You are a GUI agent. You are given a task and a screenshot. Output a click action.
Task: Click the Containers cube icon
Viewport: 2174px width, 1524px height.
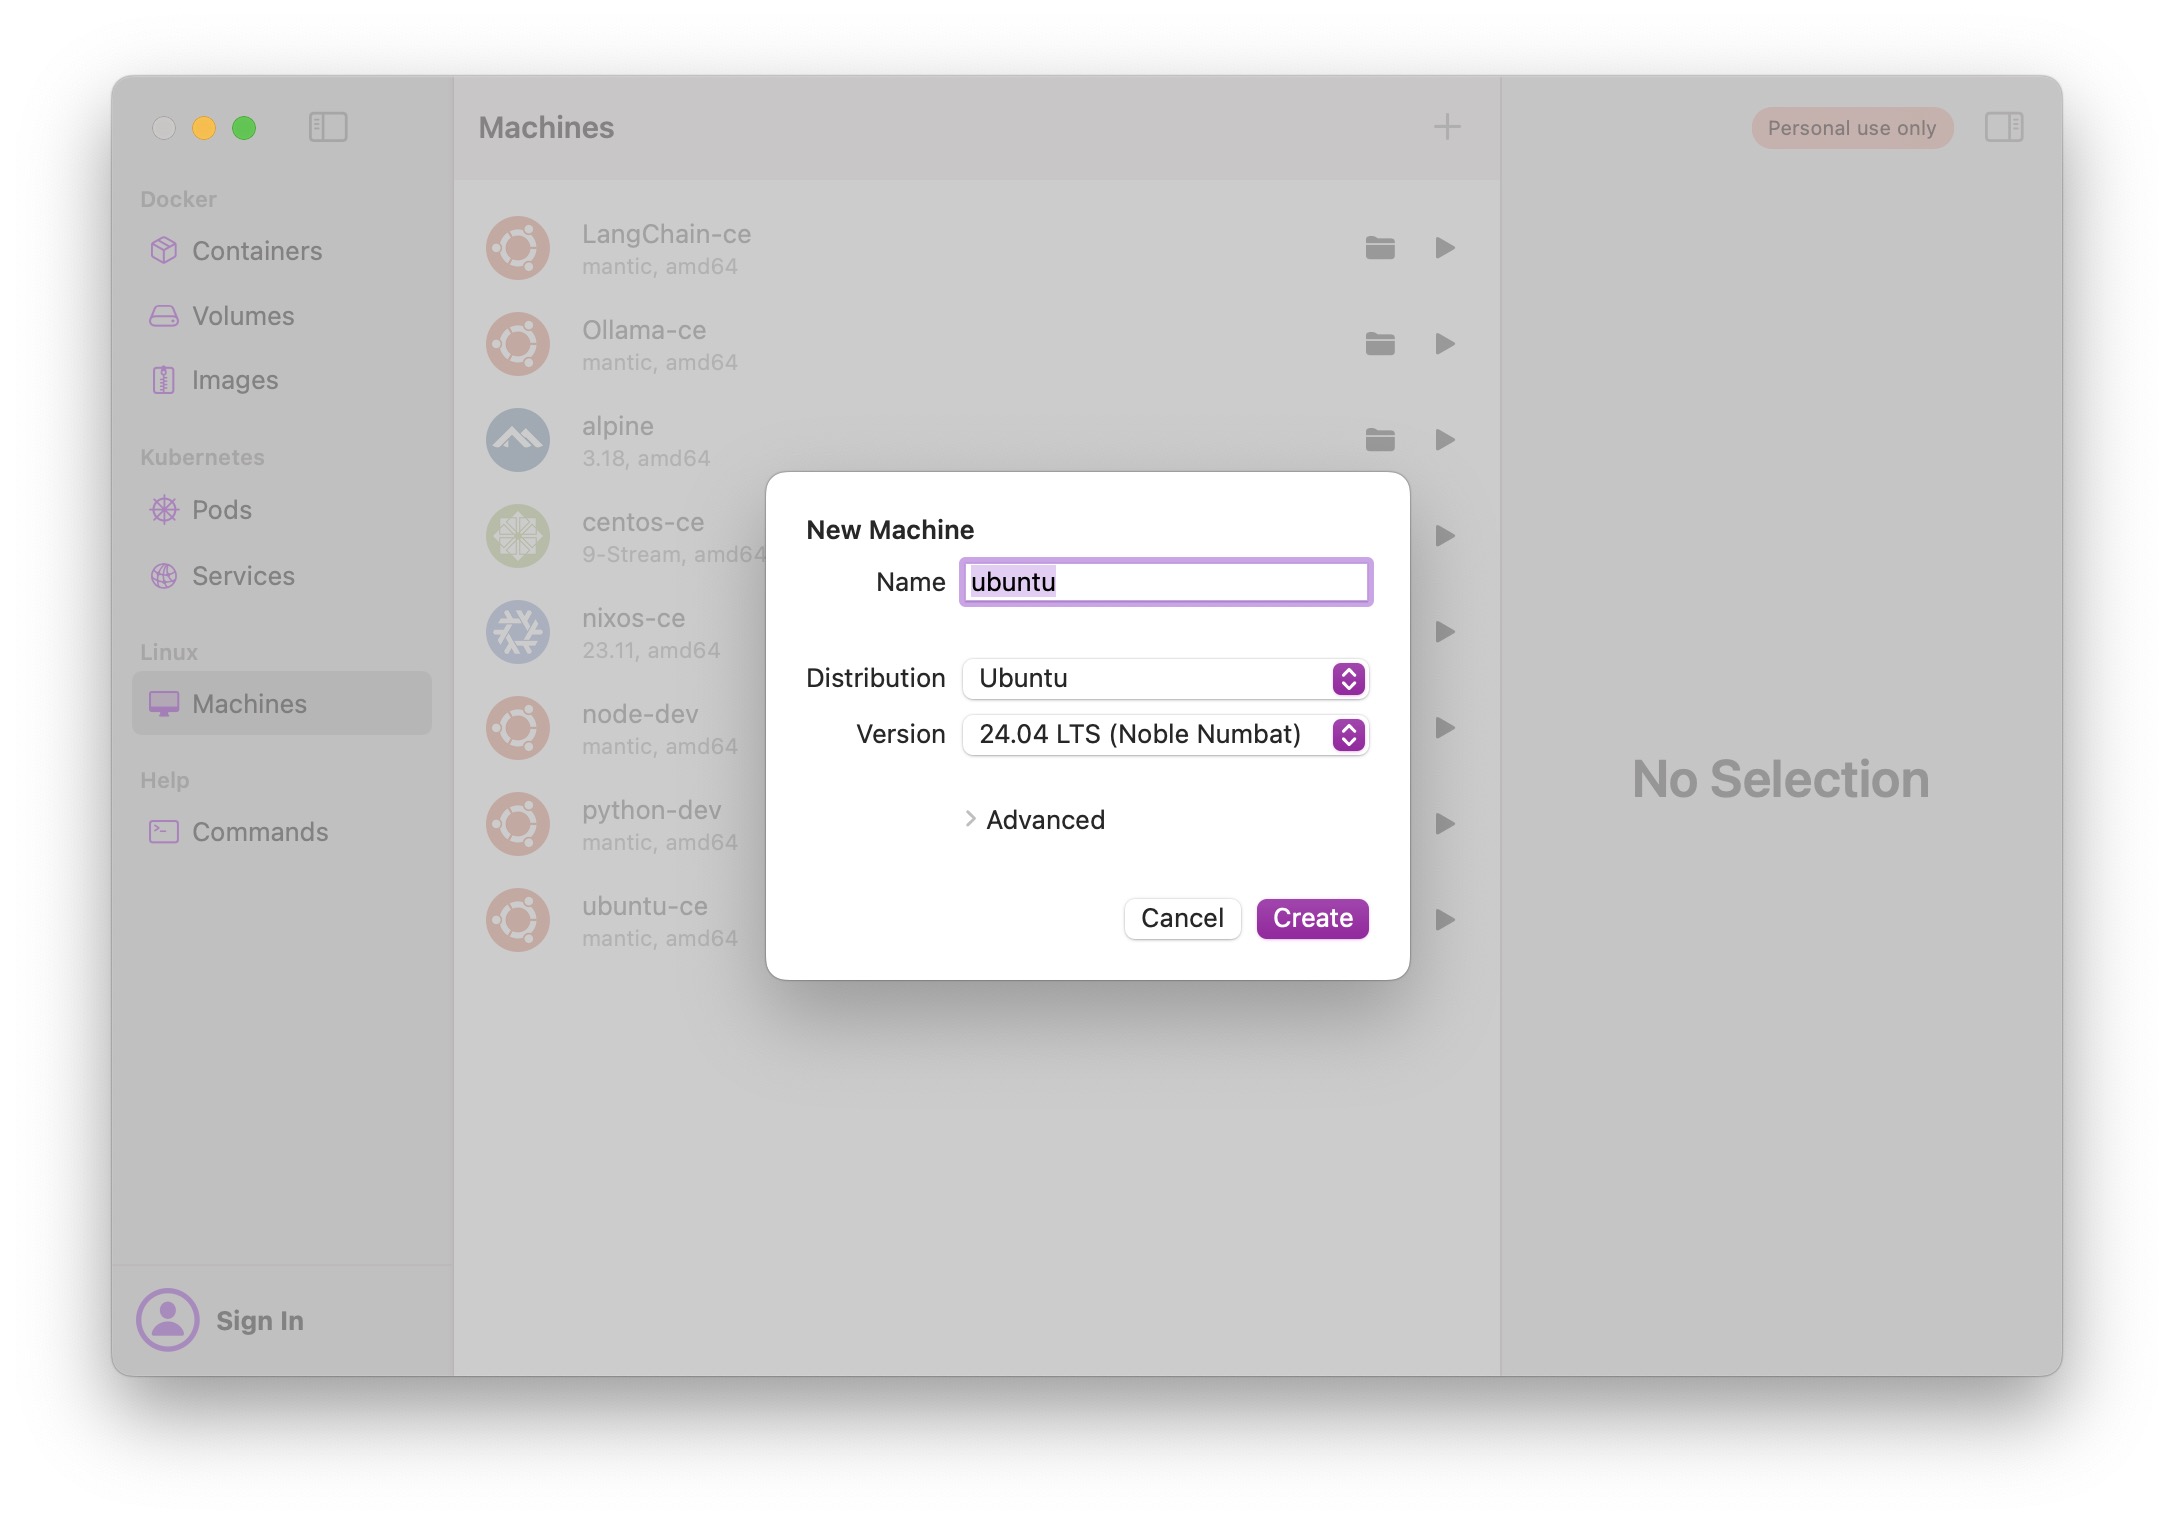coord(164,251)
